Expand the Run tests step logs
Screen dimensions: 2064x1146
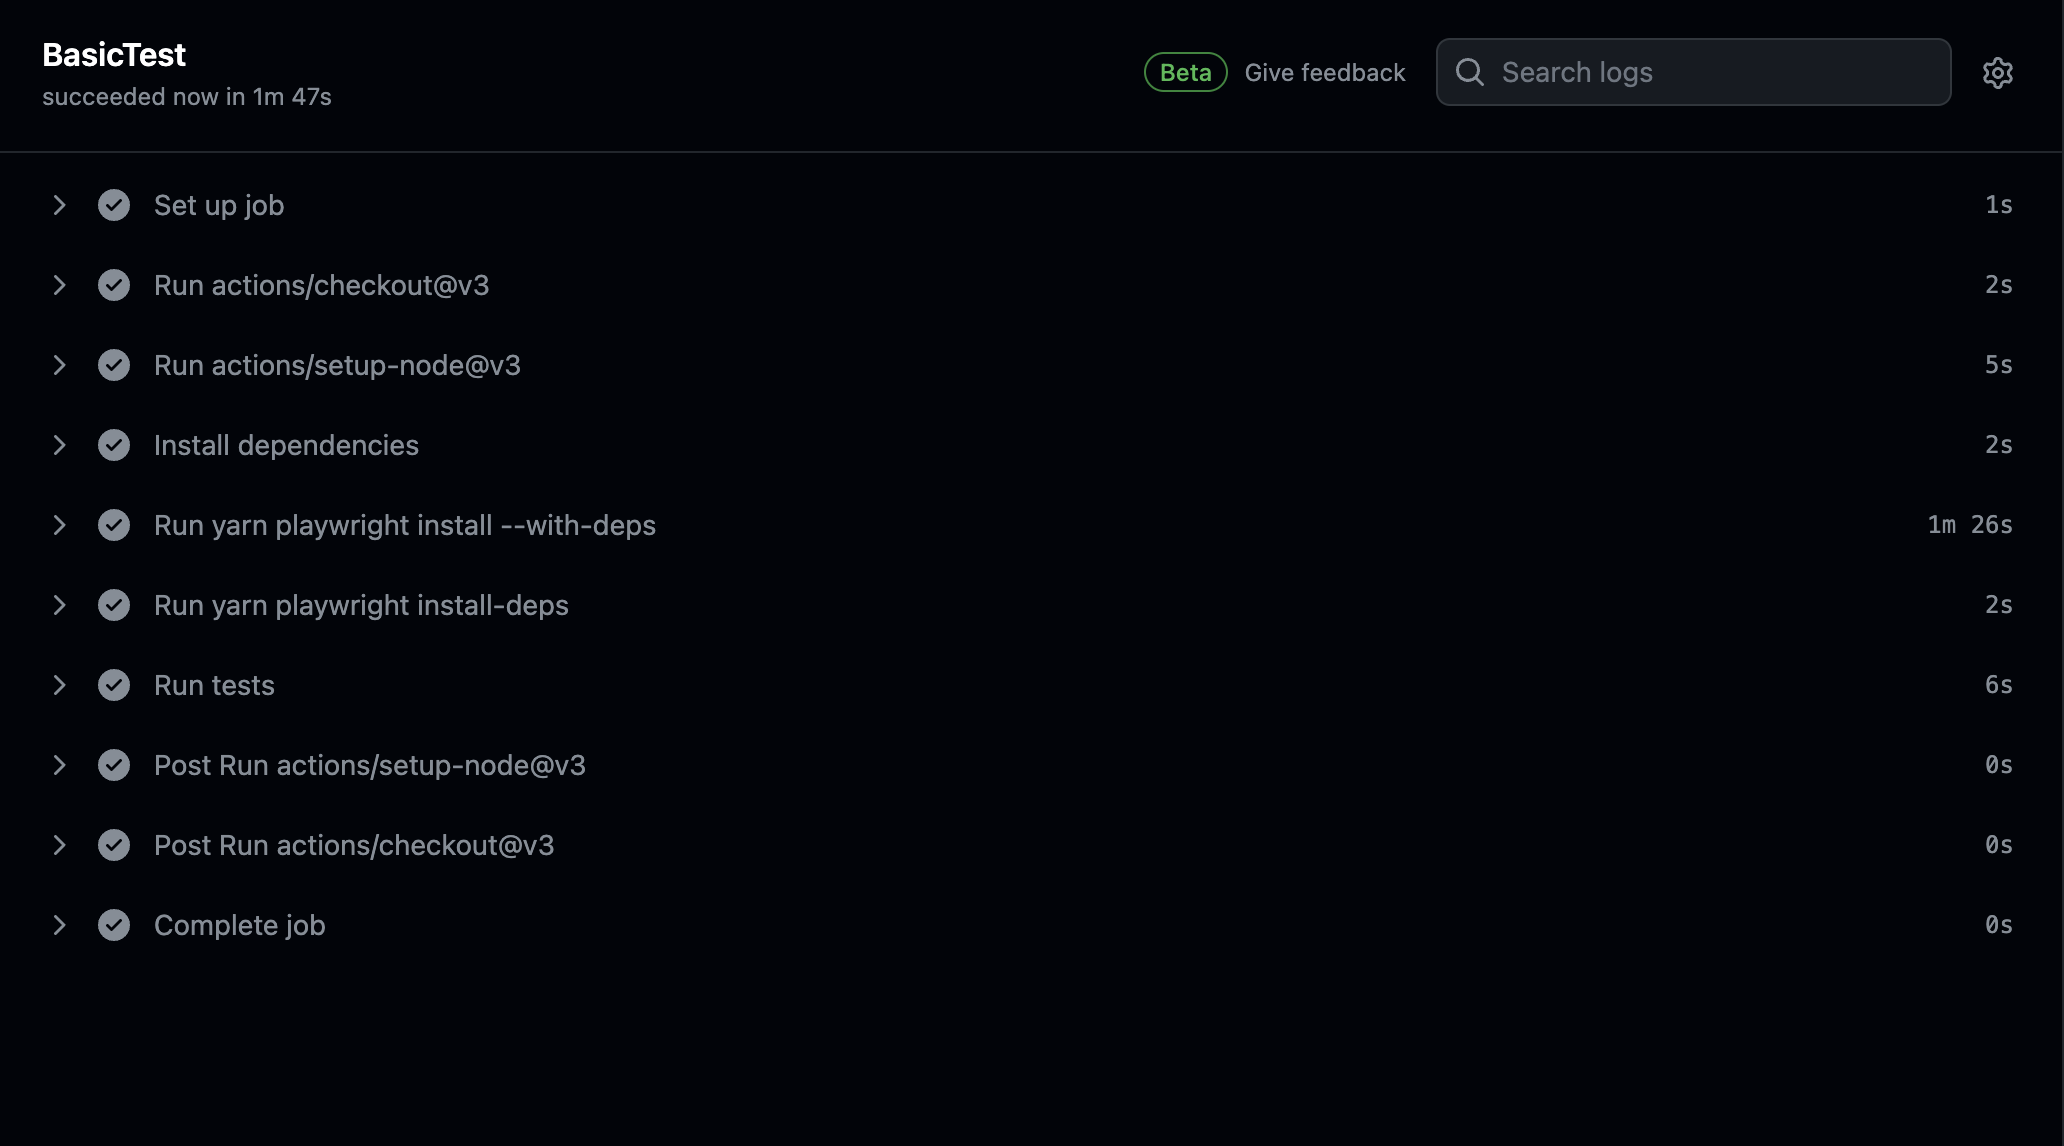[59, 685]
